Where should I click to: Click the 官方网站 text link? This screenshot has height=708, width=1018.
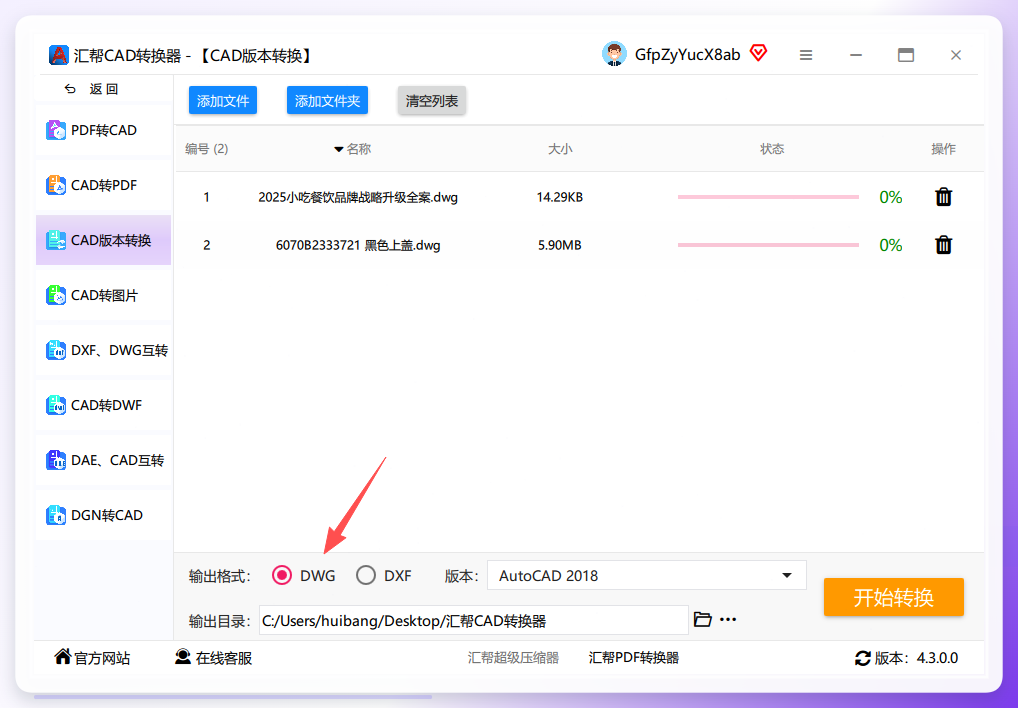coord(102,658)
